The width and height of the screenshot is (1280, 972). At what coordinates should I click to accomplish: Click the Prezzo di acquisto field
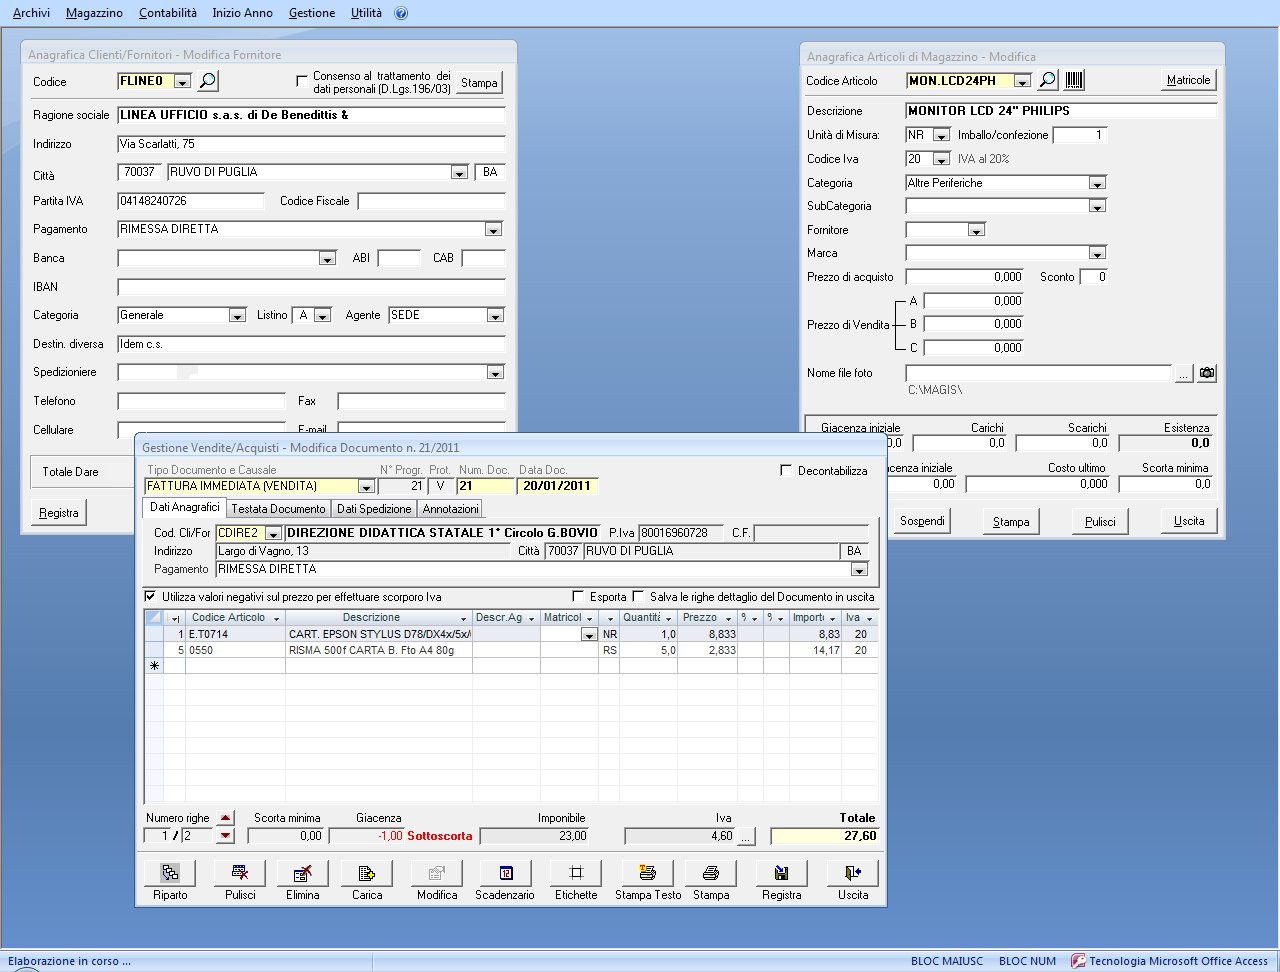[965, 277]
